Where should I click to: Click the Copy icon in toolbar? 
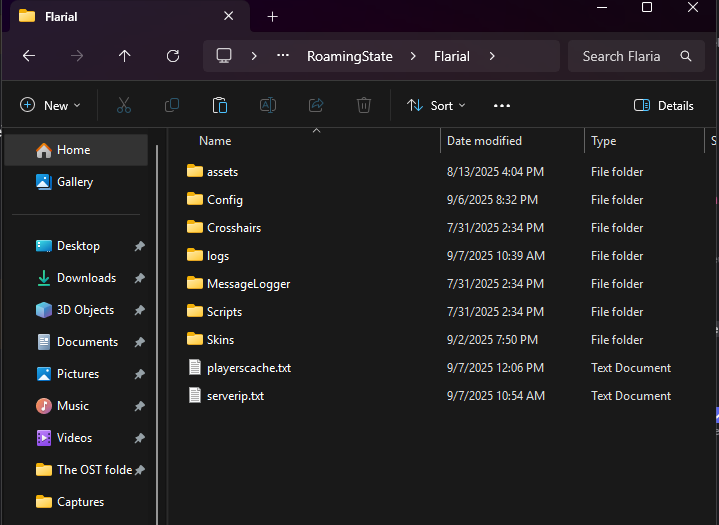point(172,105)
